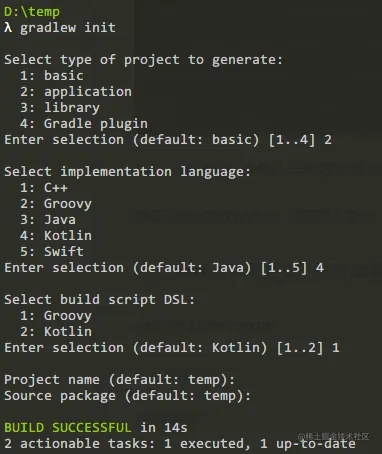Screen dimensions: 382x454
Task: Click '1: Groovy' under build script DSL
Action: coord(56,316)
